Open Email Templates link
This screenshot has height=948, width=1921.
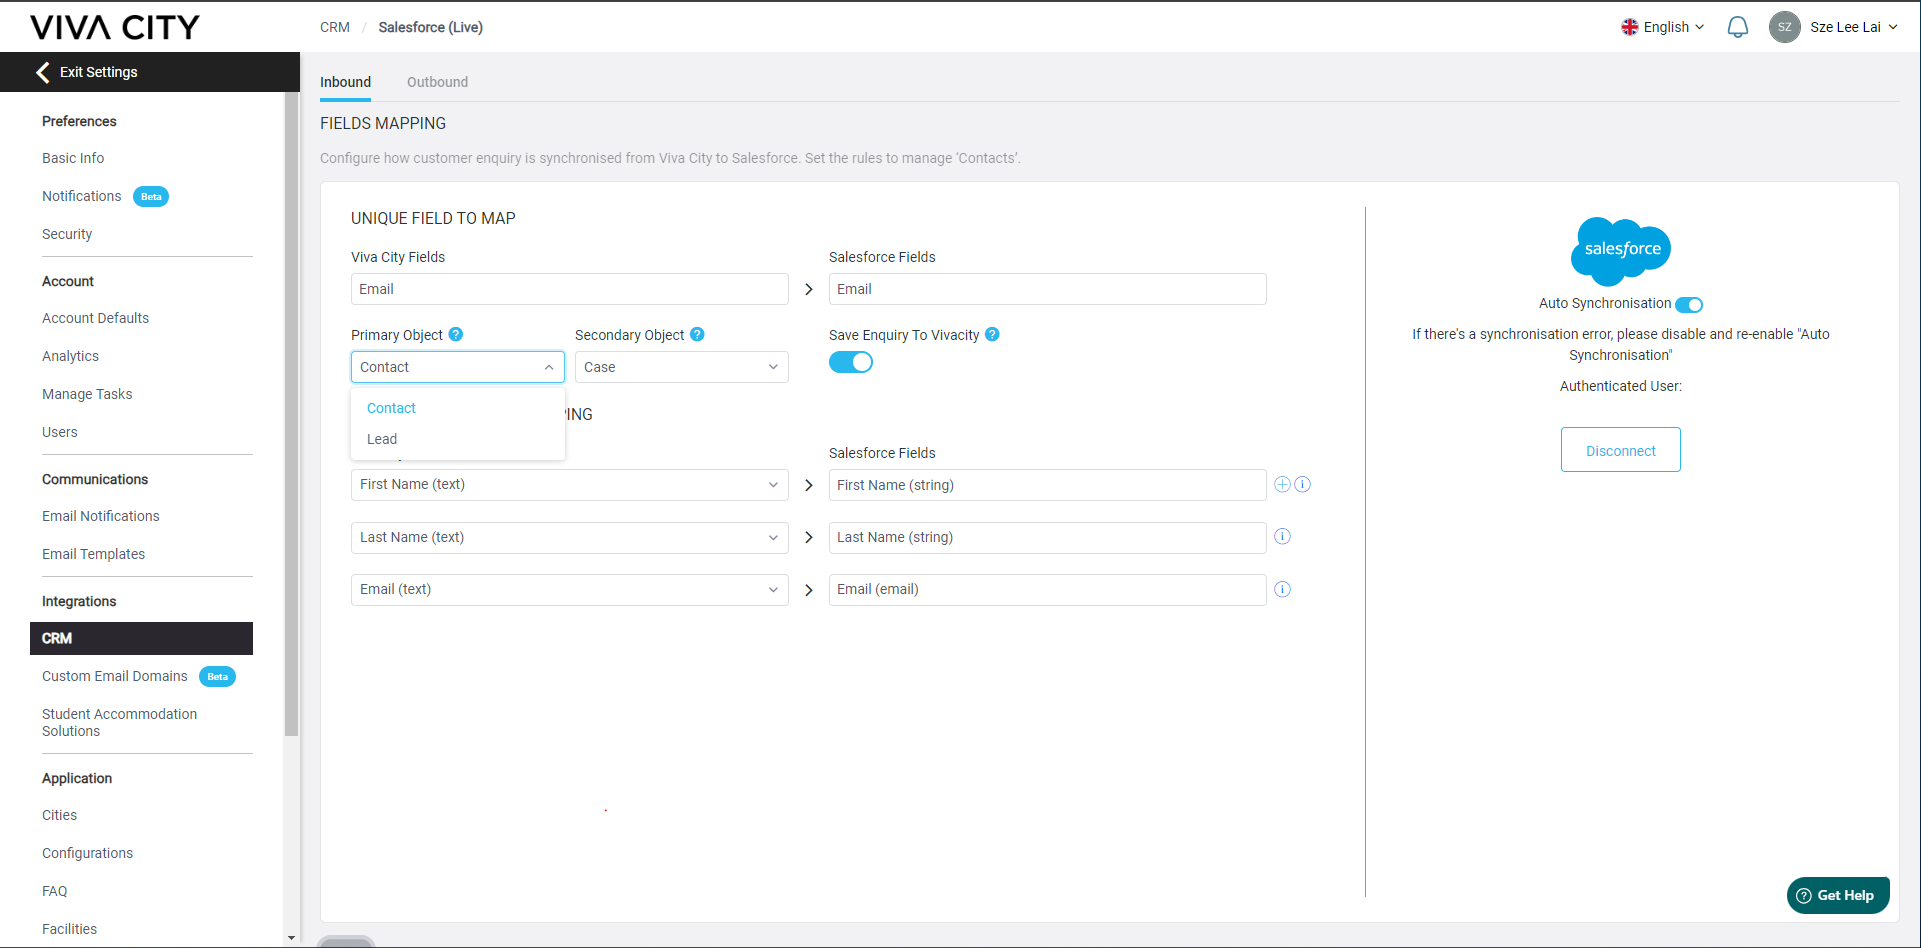click(93, 554)
